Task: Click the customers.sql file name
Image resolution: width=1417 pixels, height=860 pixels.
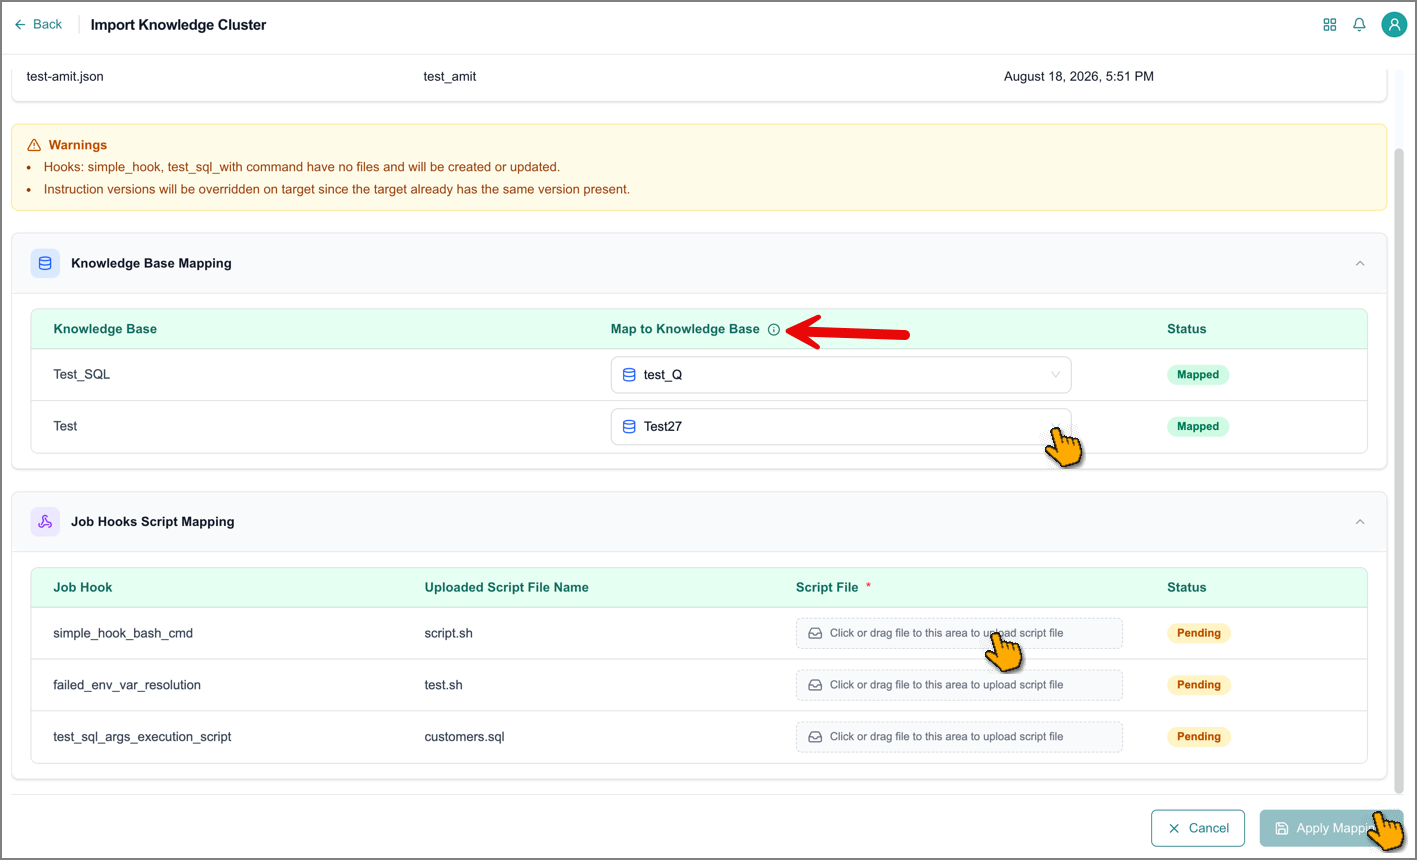Action: [x=465, y=737]
